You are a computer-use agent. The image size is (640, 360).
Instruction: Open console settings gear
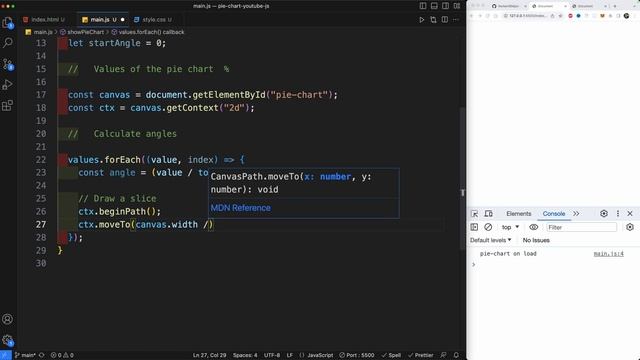pos(630,227)
